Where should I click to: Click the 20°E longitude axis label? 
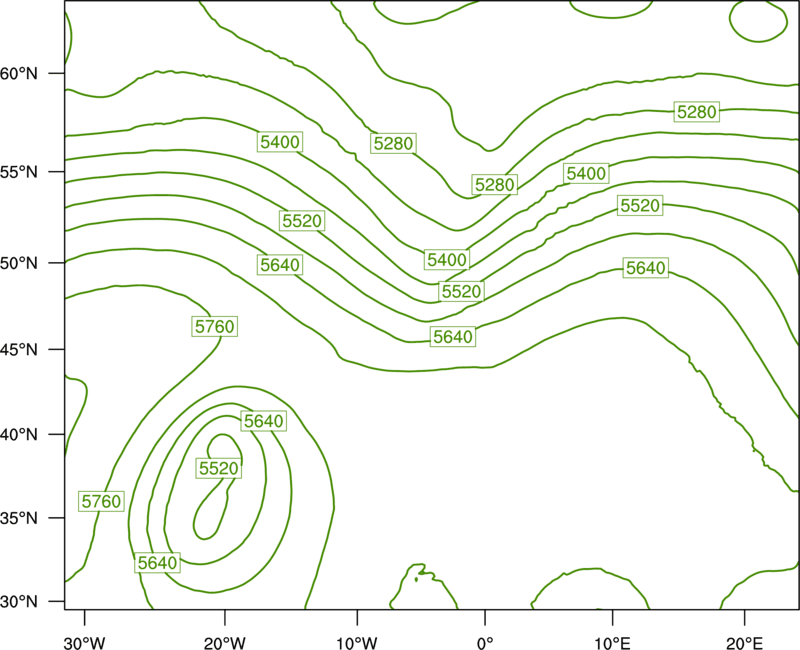point(744,643)
